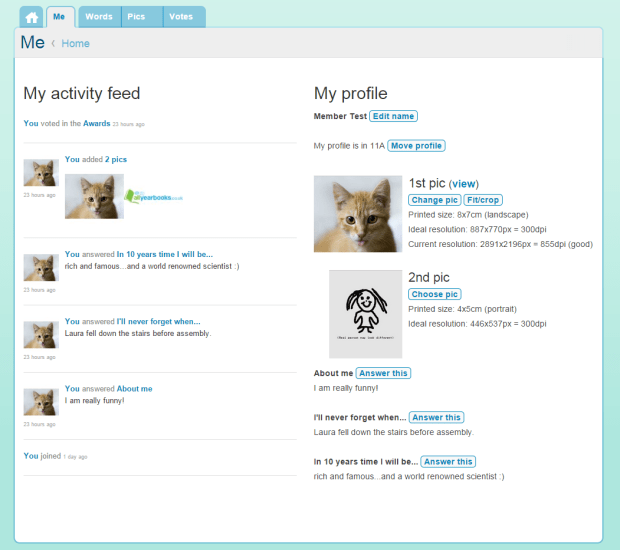Viewport: 620px width, 550px height.
Task: Open the Words tab
Action: click(x=99, y=17)
